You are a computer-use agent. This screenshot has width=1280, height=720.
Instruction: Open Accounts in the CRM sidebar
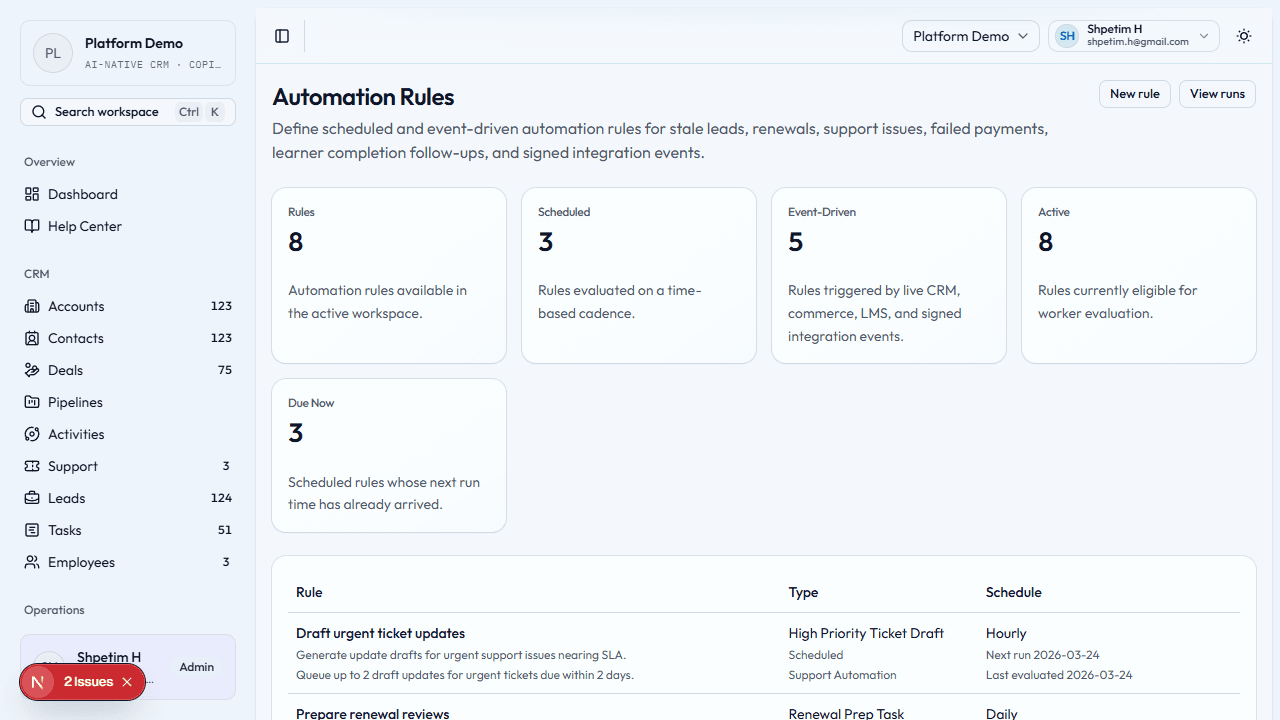(x=75, y=306)
